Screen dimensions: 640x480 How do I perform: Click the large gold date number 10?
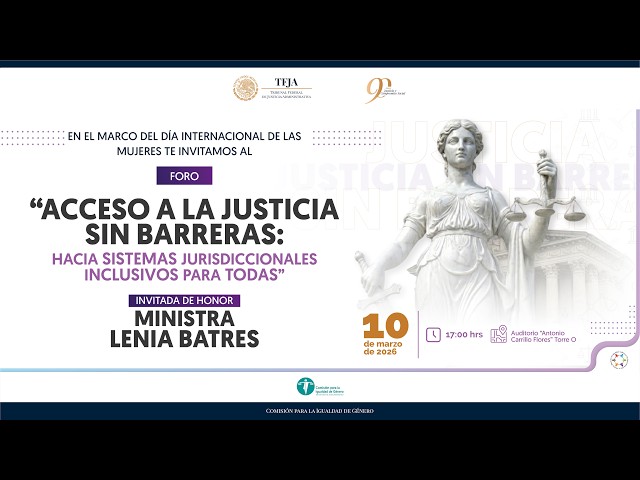pyautogui.click(x=386, y=326)
